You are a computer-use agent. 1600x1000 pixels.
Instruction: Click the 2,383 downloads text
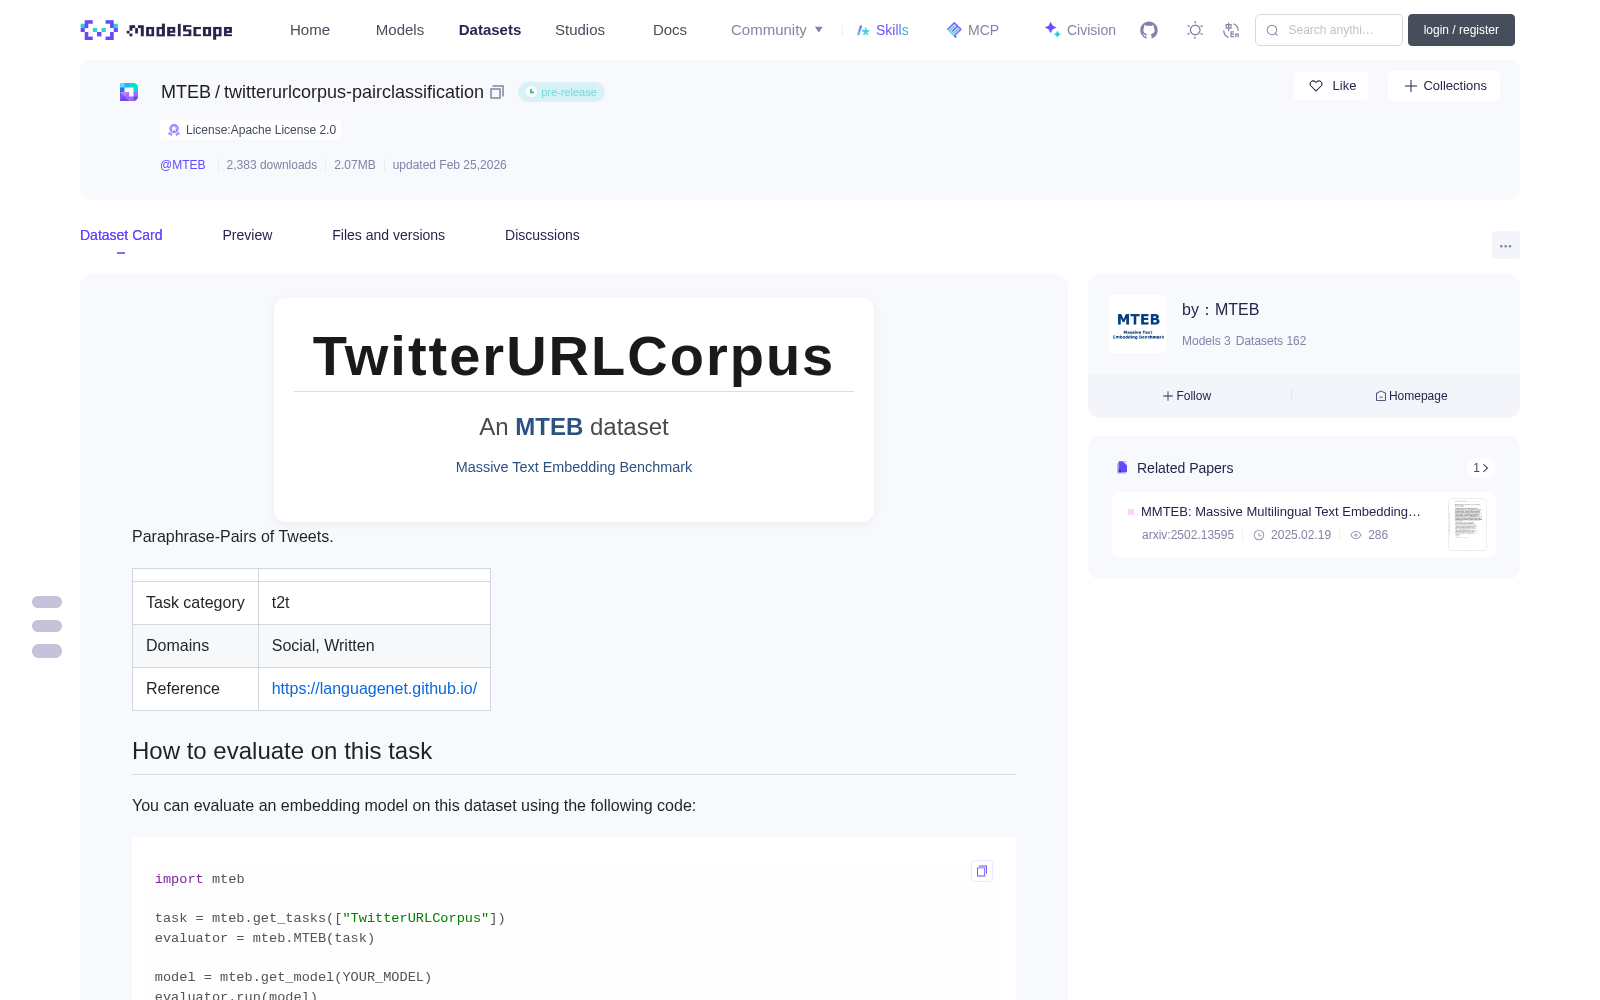[272, 165]
